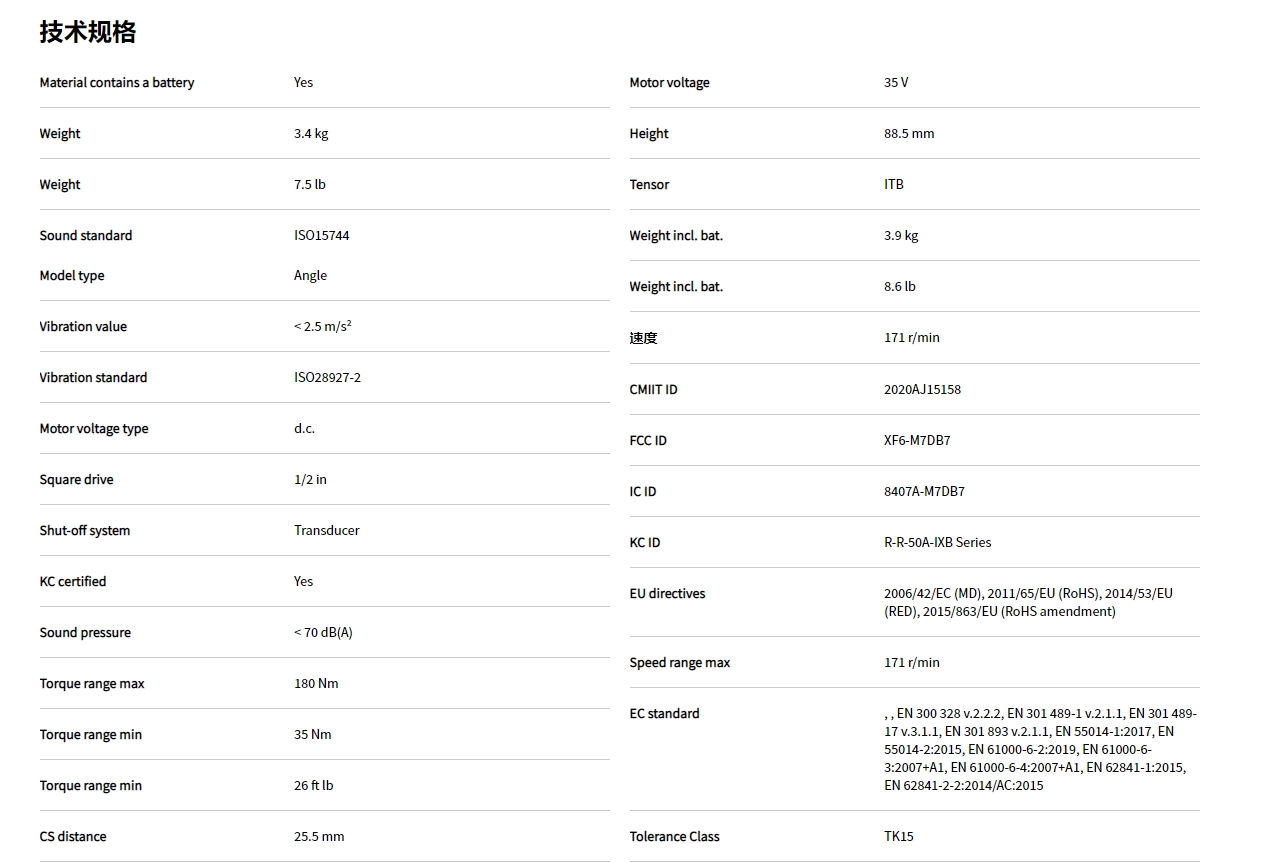The width and height of the screenshot is (1267, 863).
Task: Click the 3.4 kg weight value
Action: [x=311, y=134]
